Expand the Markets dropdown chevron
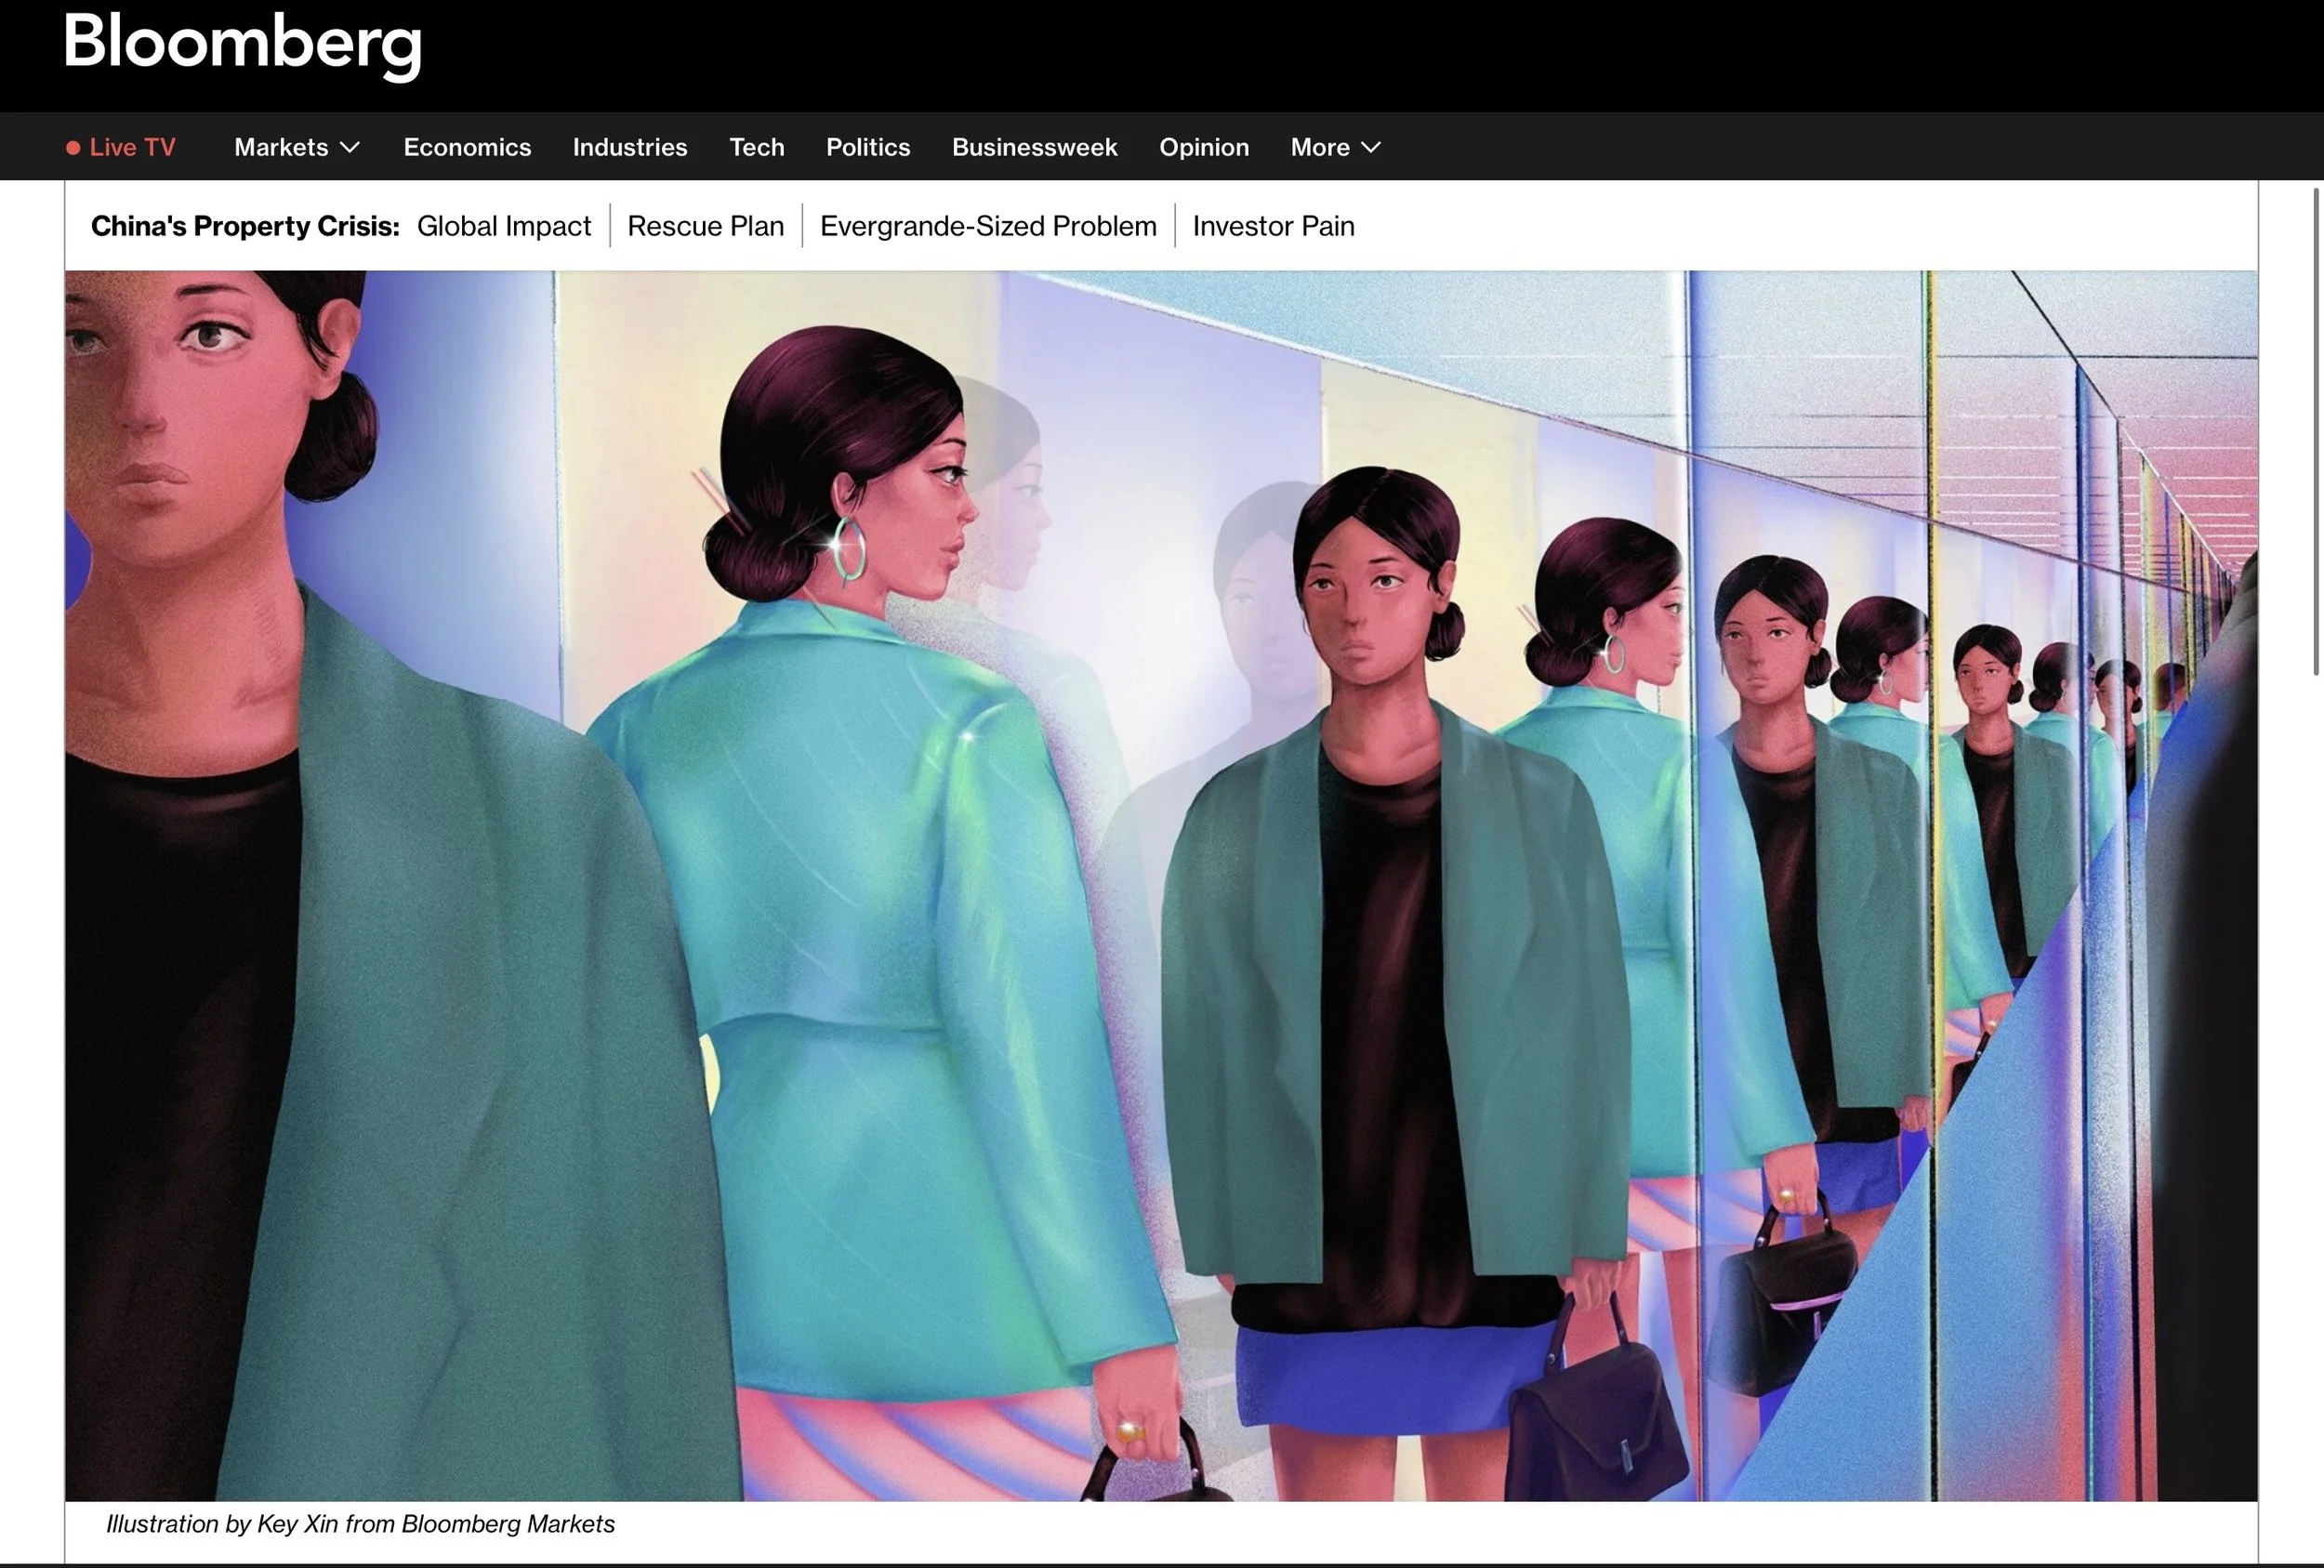 (350, 148)
